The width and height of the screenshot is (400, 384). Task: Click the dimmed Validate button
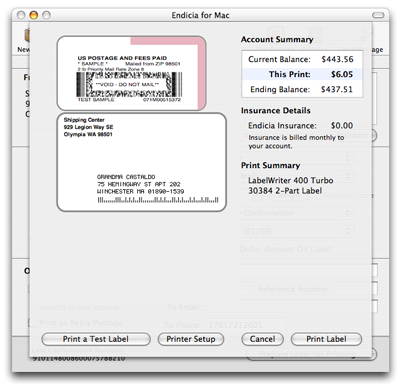coord(358,135)
